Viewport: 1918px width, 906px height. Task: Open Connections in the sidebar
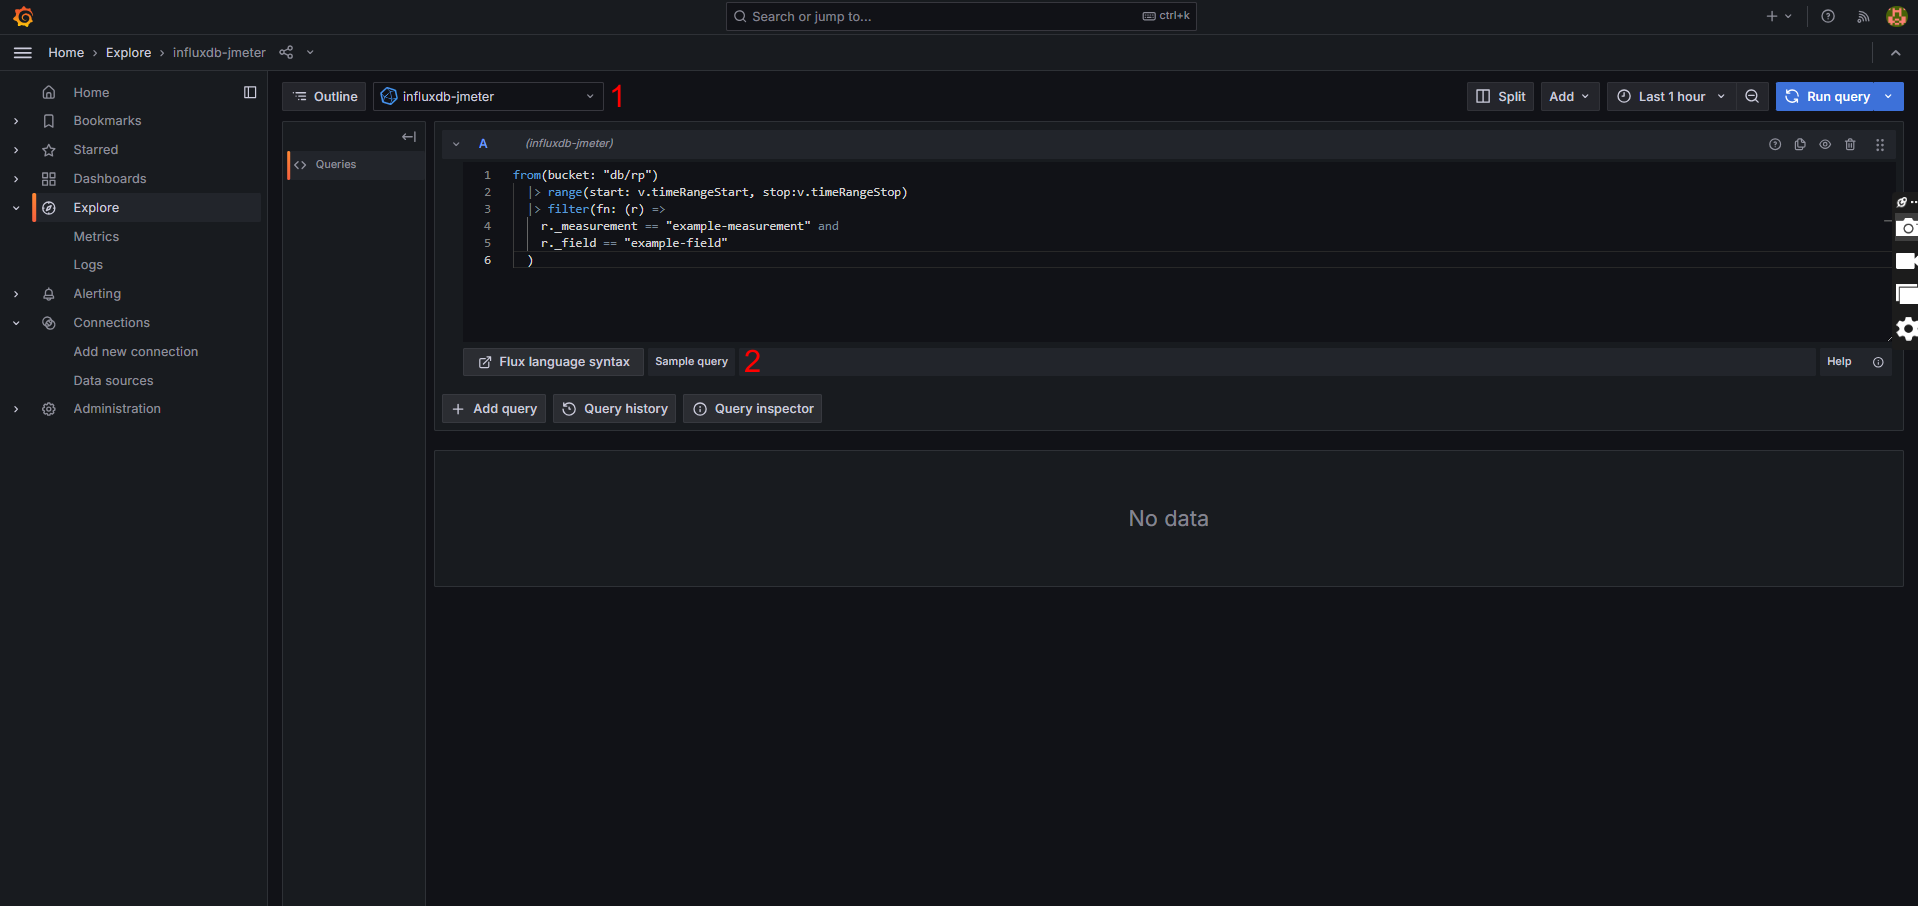(x=111, y=323)
